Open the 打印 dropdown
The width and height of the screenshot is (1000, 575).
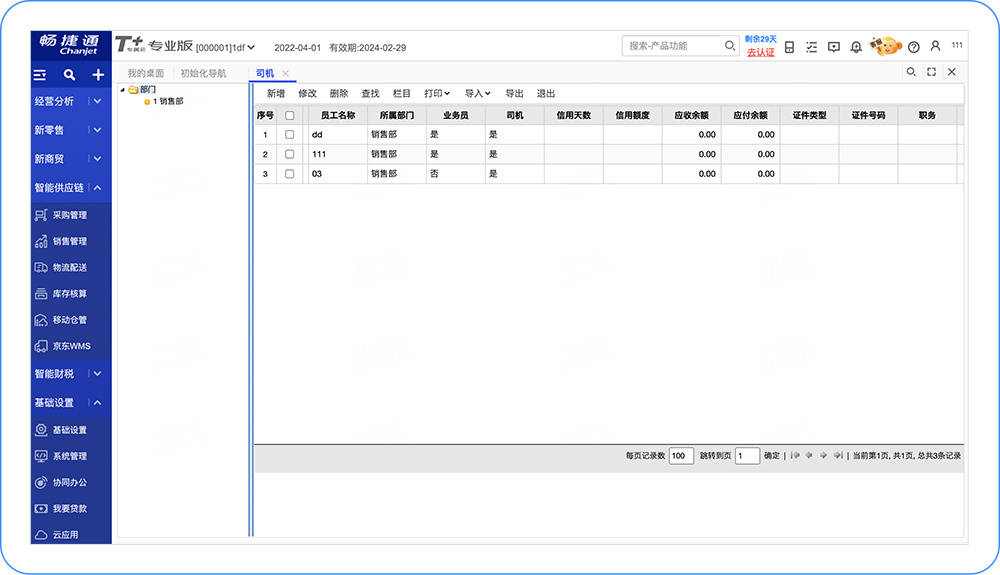pos(437,94)
